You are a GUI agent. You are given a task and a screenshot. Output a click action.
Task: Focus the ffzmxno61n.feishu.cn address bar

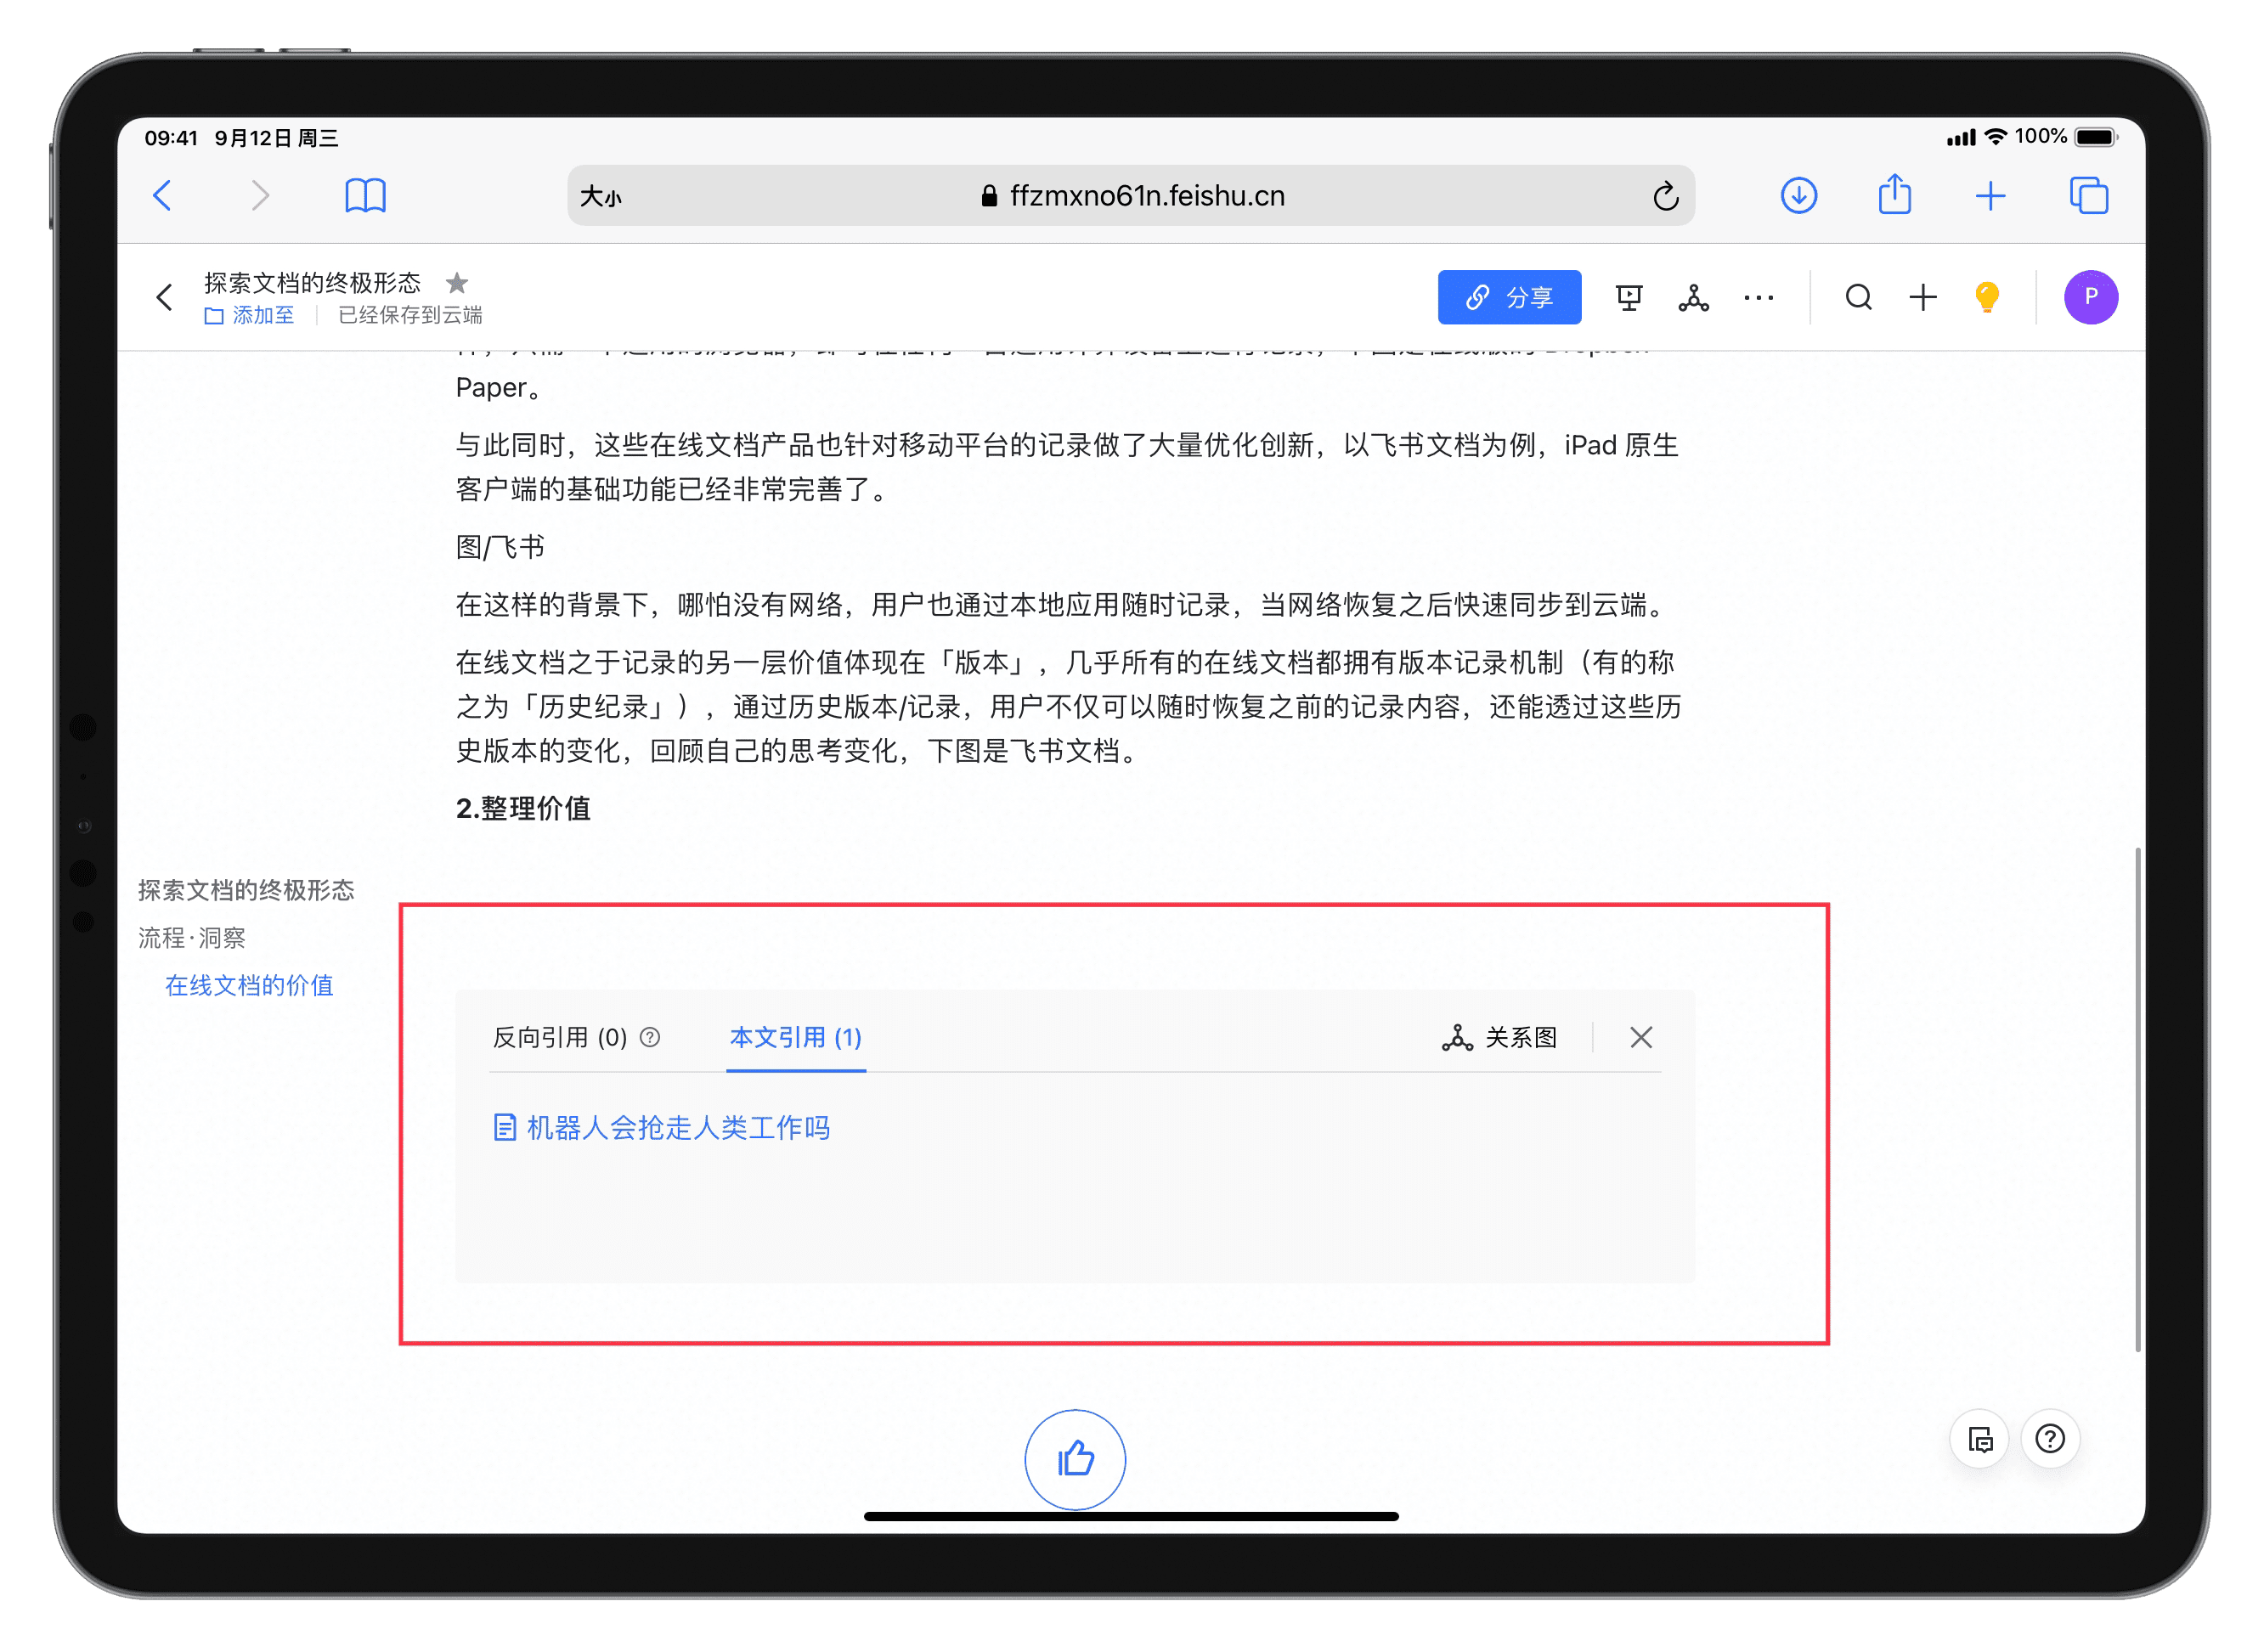tap(1132, 196)
